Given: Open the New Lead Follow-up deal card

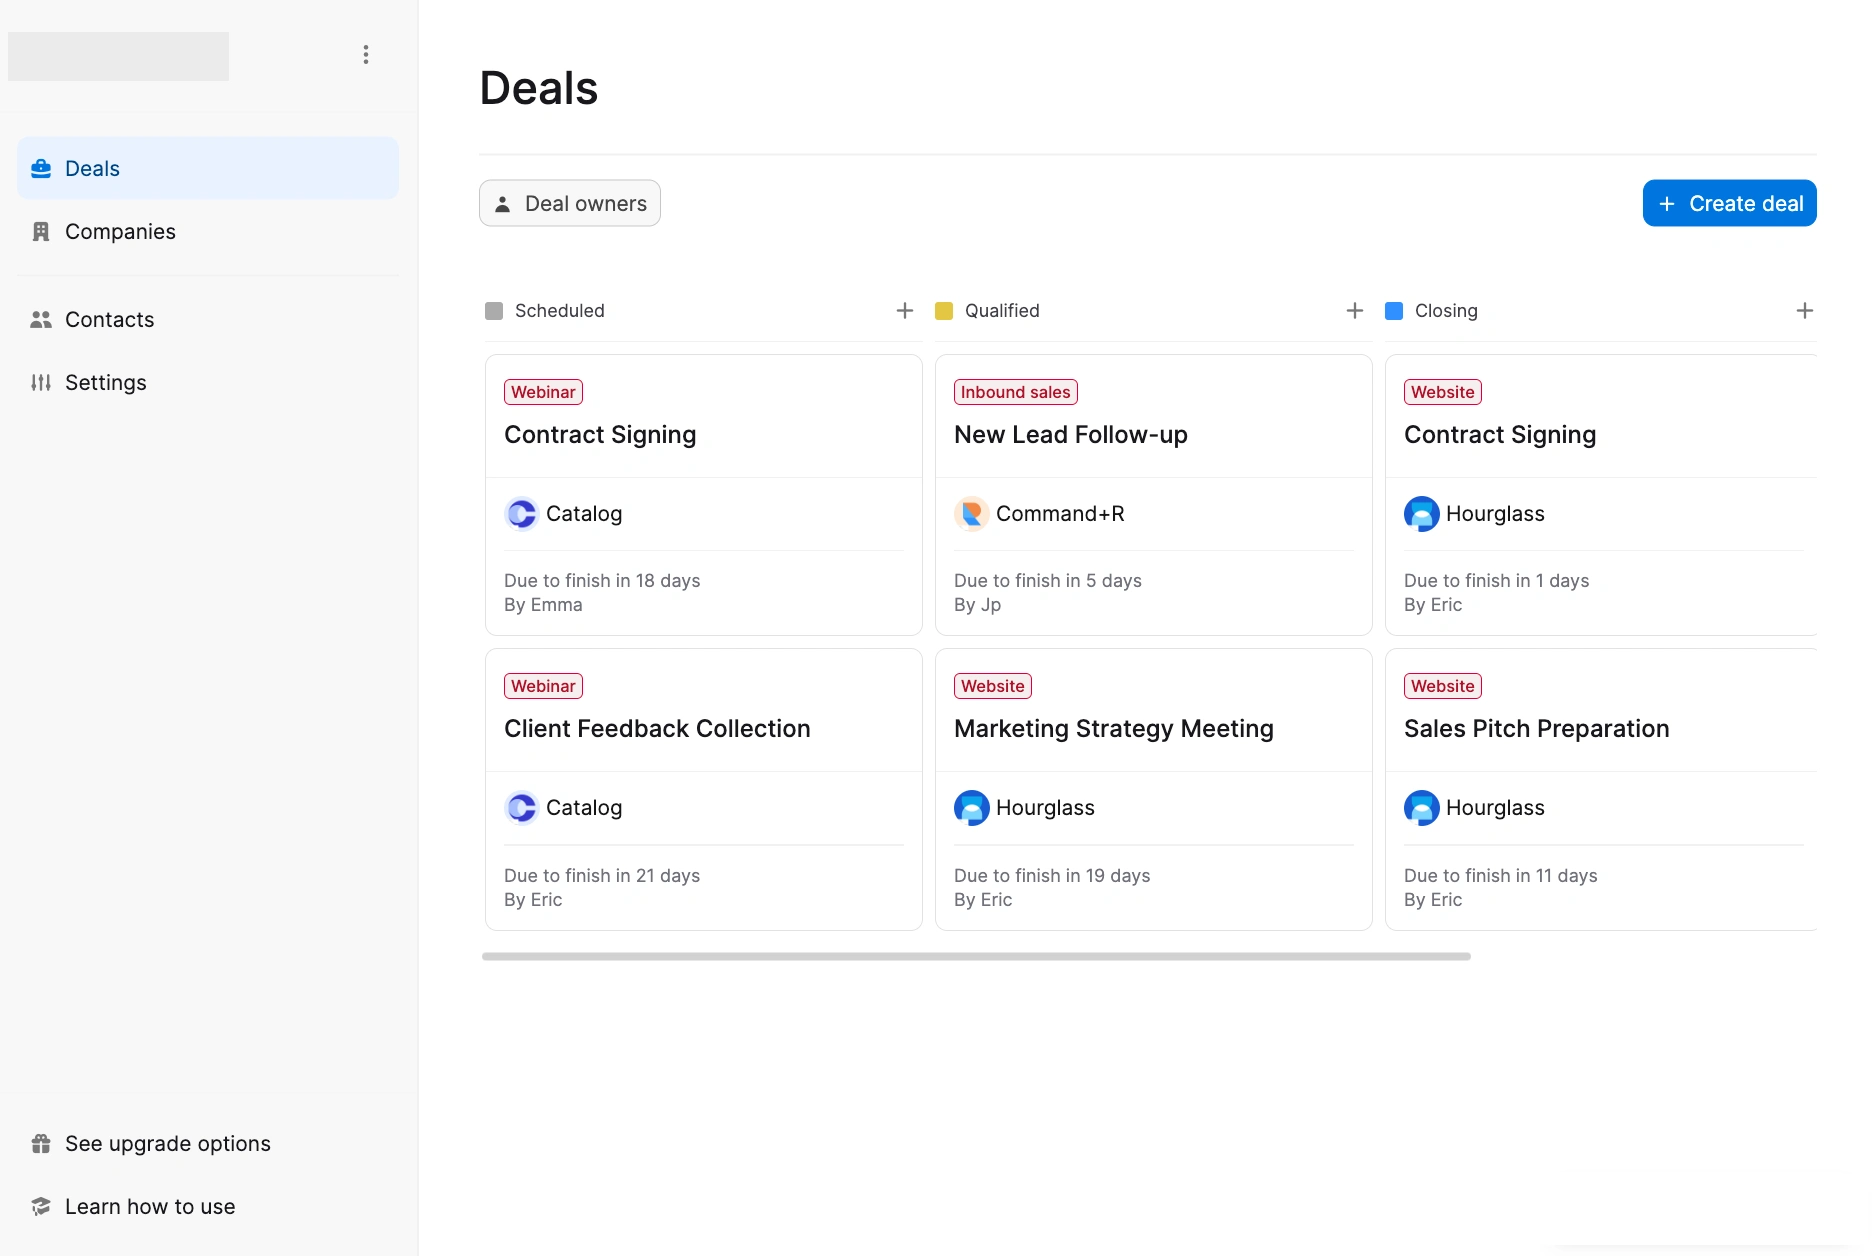Looking at the screenshot, I should [1071, 435].
